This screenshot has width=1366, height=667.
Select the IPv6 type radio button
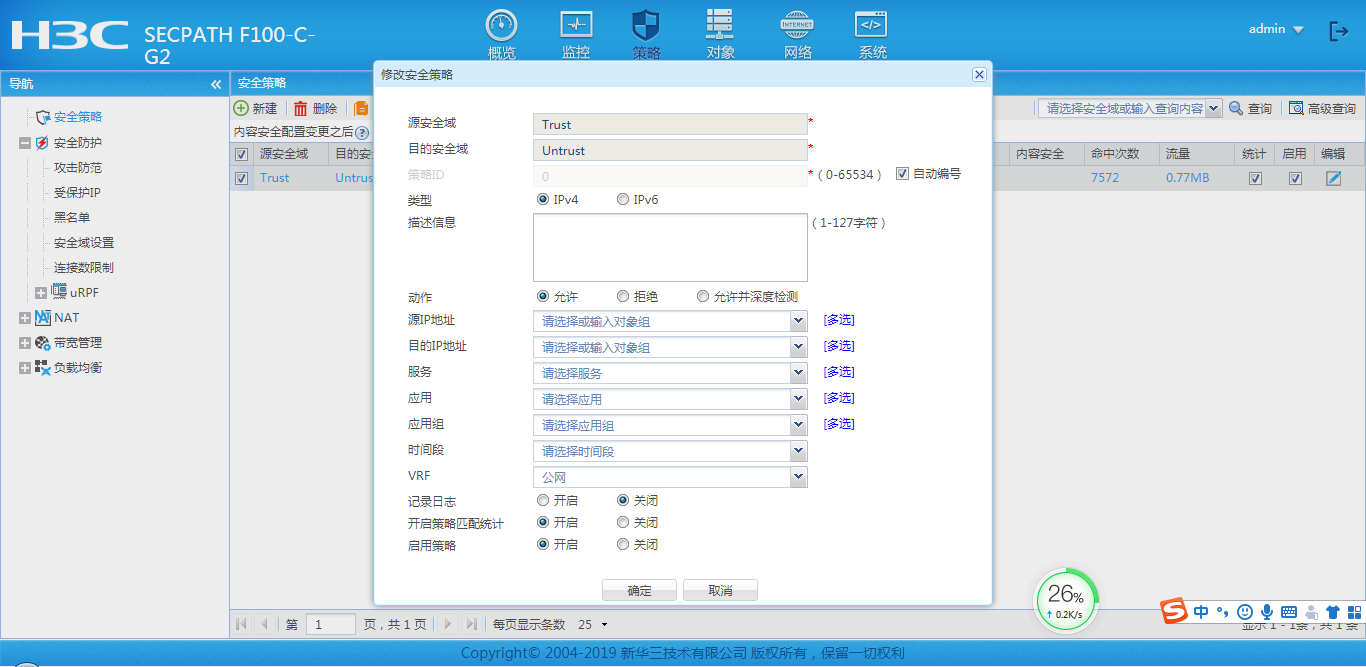click(623, 199)
